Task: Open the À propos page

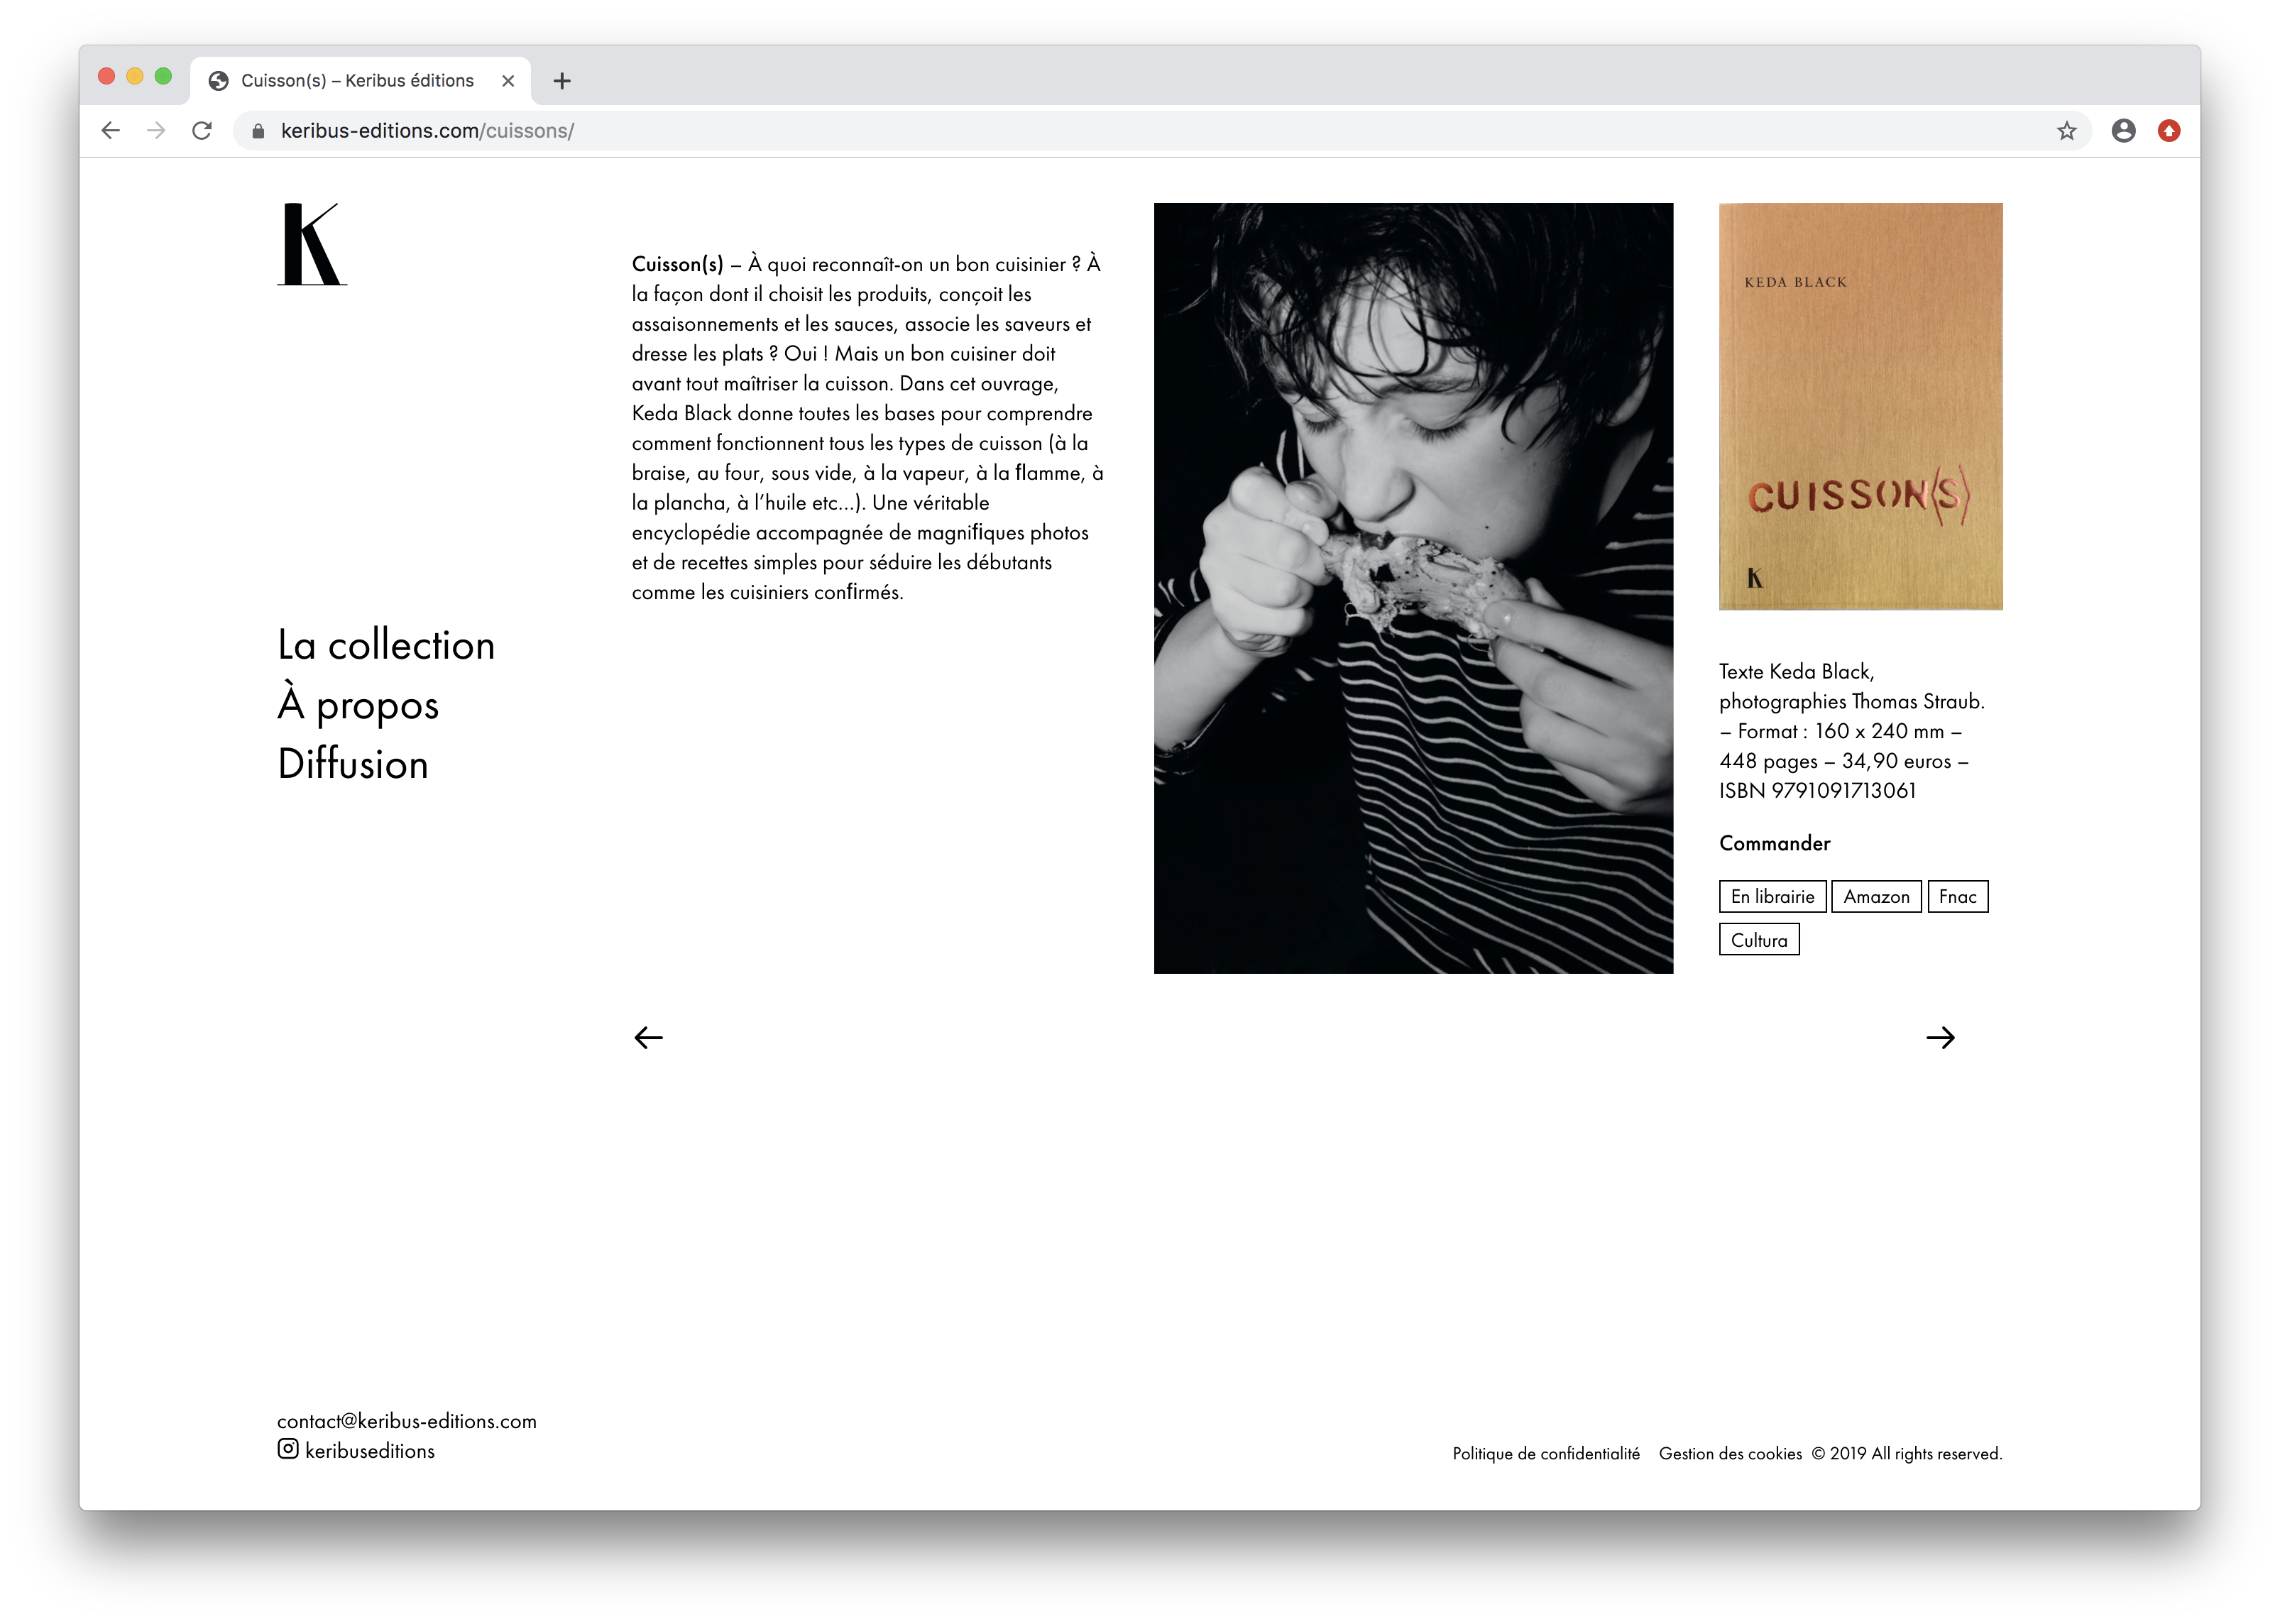Action: pyautogui.click(x=358, y=705)
